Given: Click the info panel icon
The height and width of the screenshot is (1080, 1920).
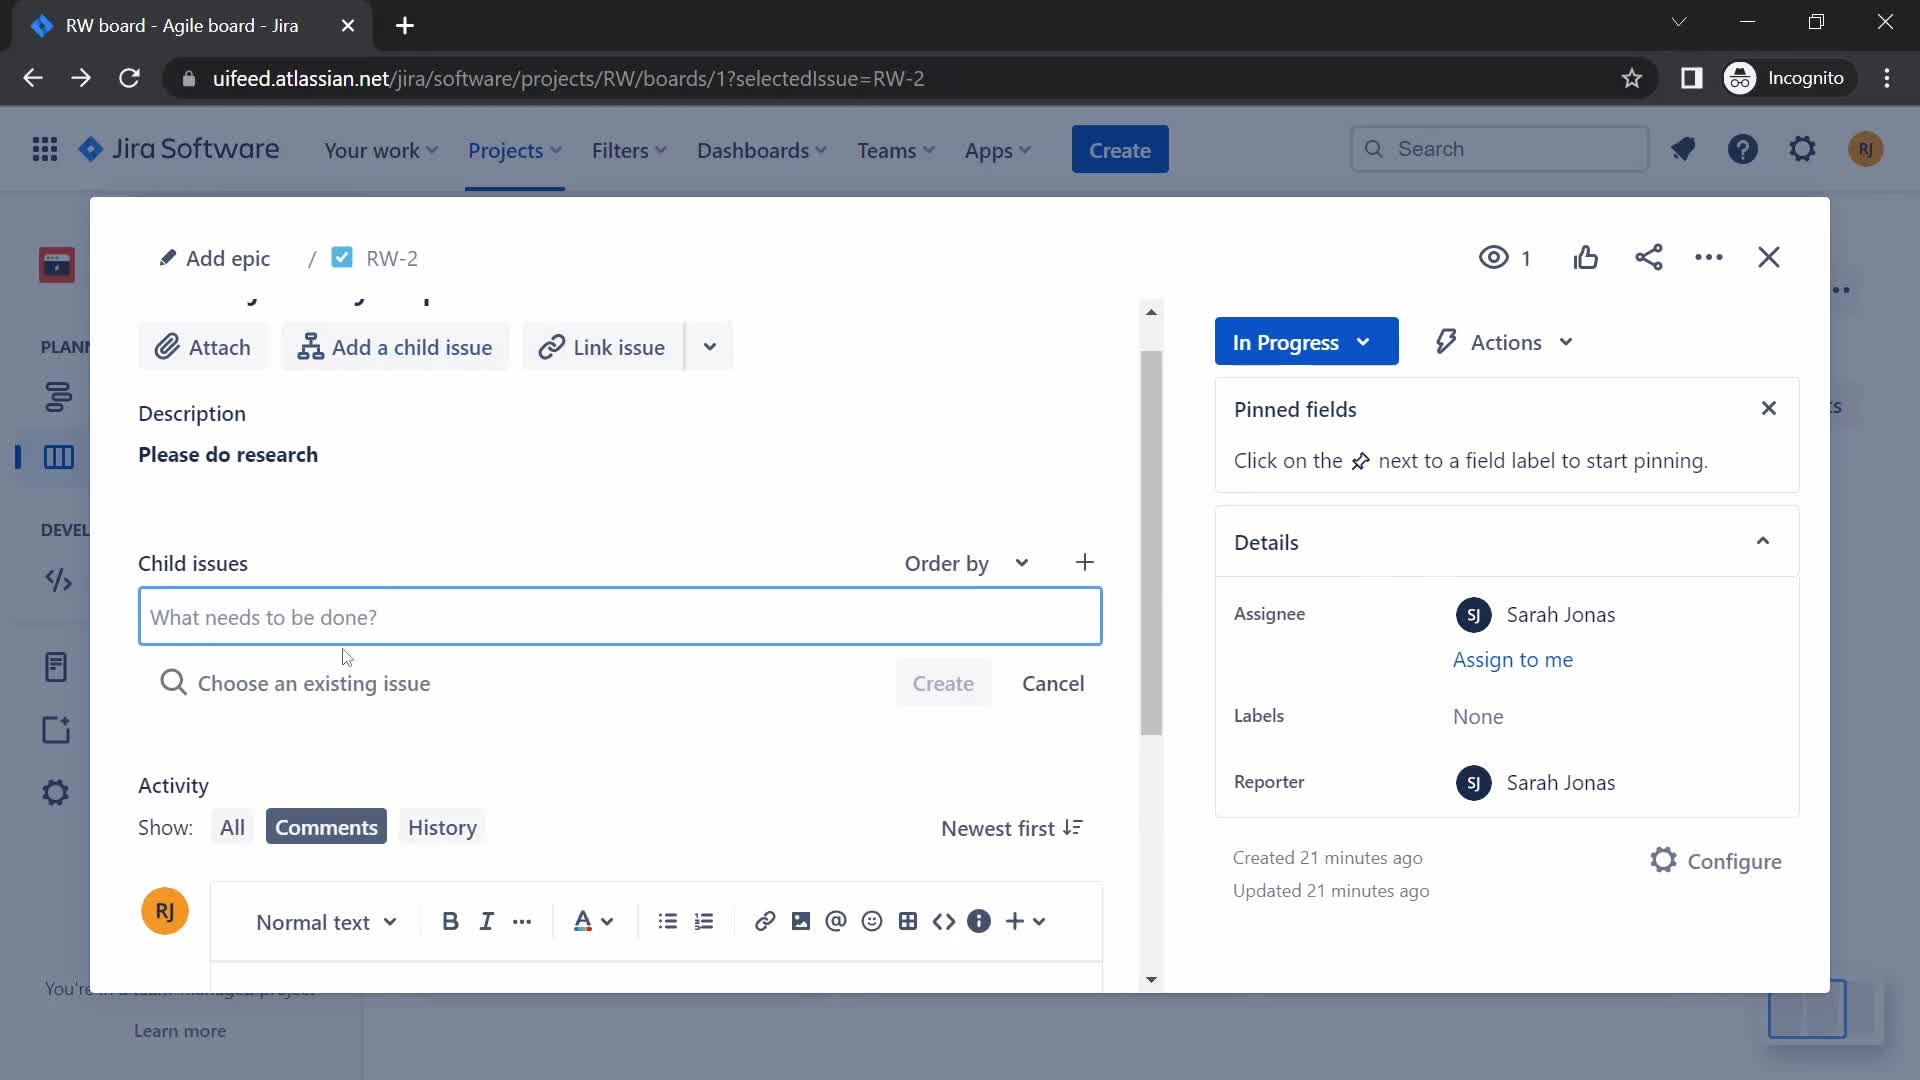Looking at the screenshot, I should coord(979,922).
